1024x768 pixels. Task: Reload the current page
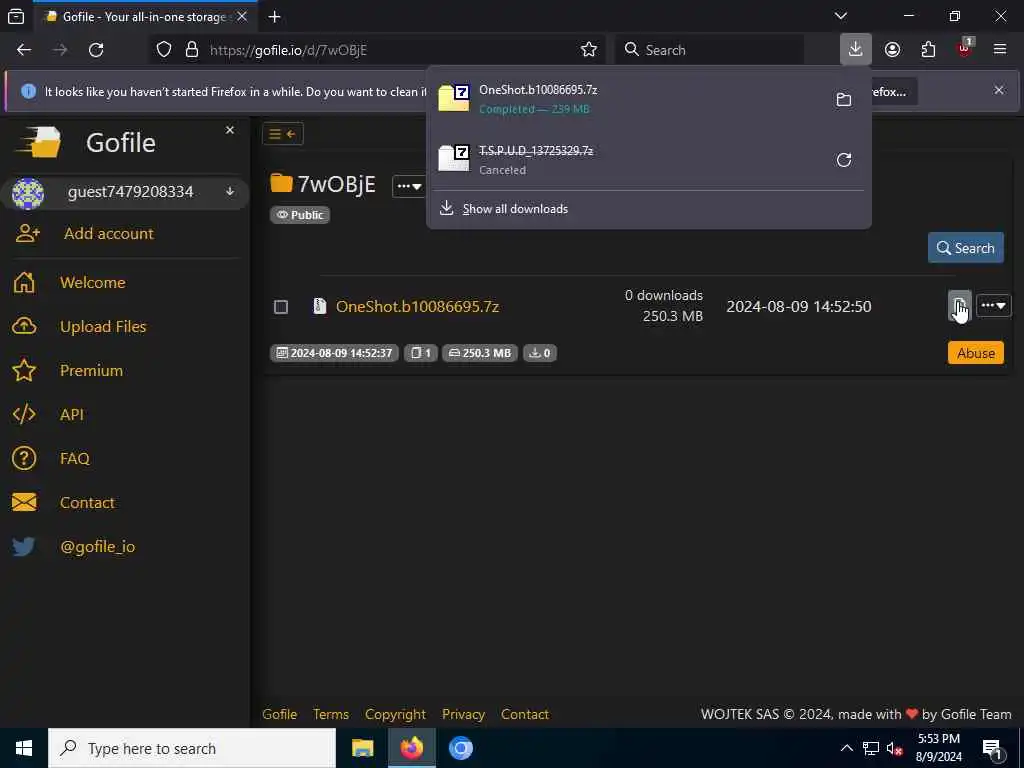tap(96, 50)
